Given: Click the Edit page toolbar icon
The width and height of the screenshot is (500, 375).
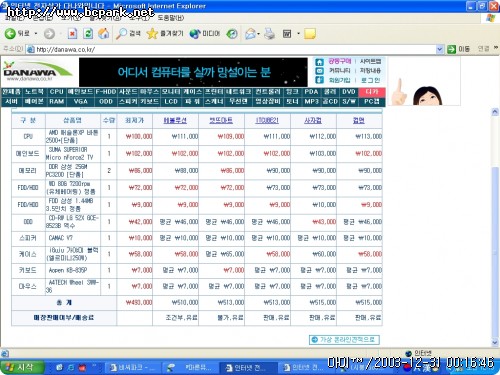Looking at the screenshot, I should pos(287,34).
